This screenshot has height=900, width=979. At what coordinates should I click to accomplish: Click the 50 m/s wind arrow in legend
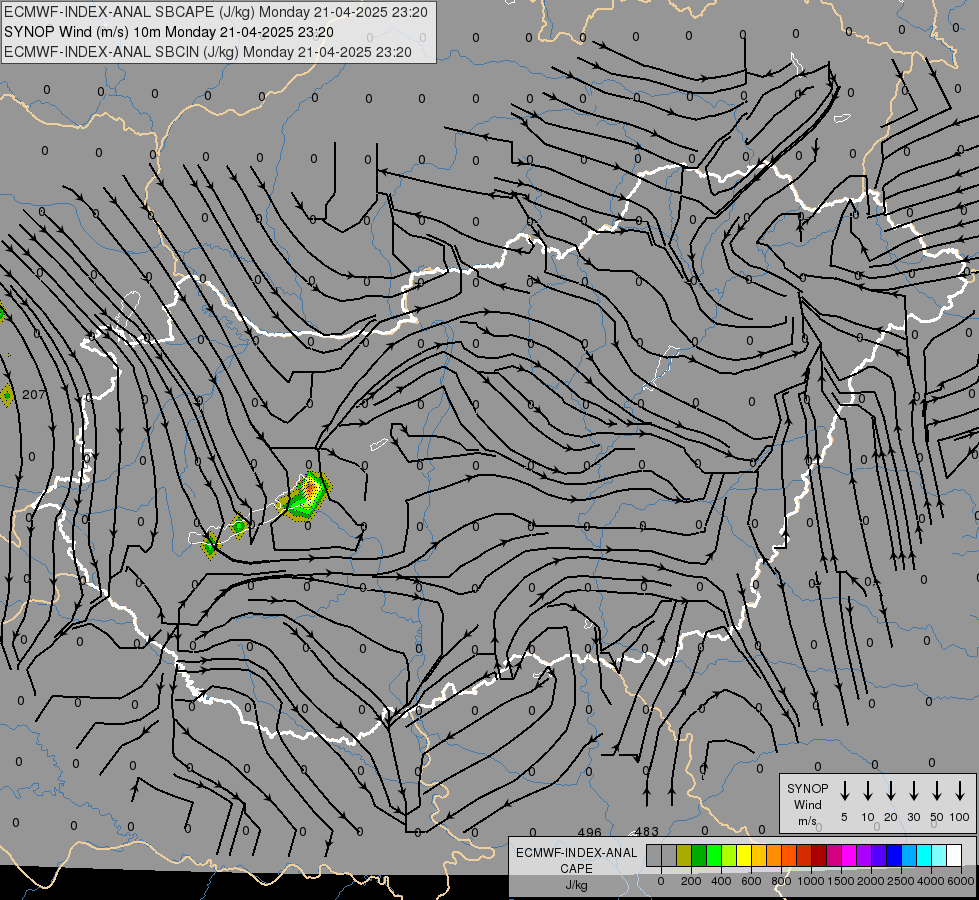937,791
